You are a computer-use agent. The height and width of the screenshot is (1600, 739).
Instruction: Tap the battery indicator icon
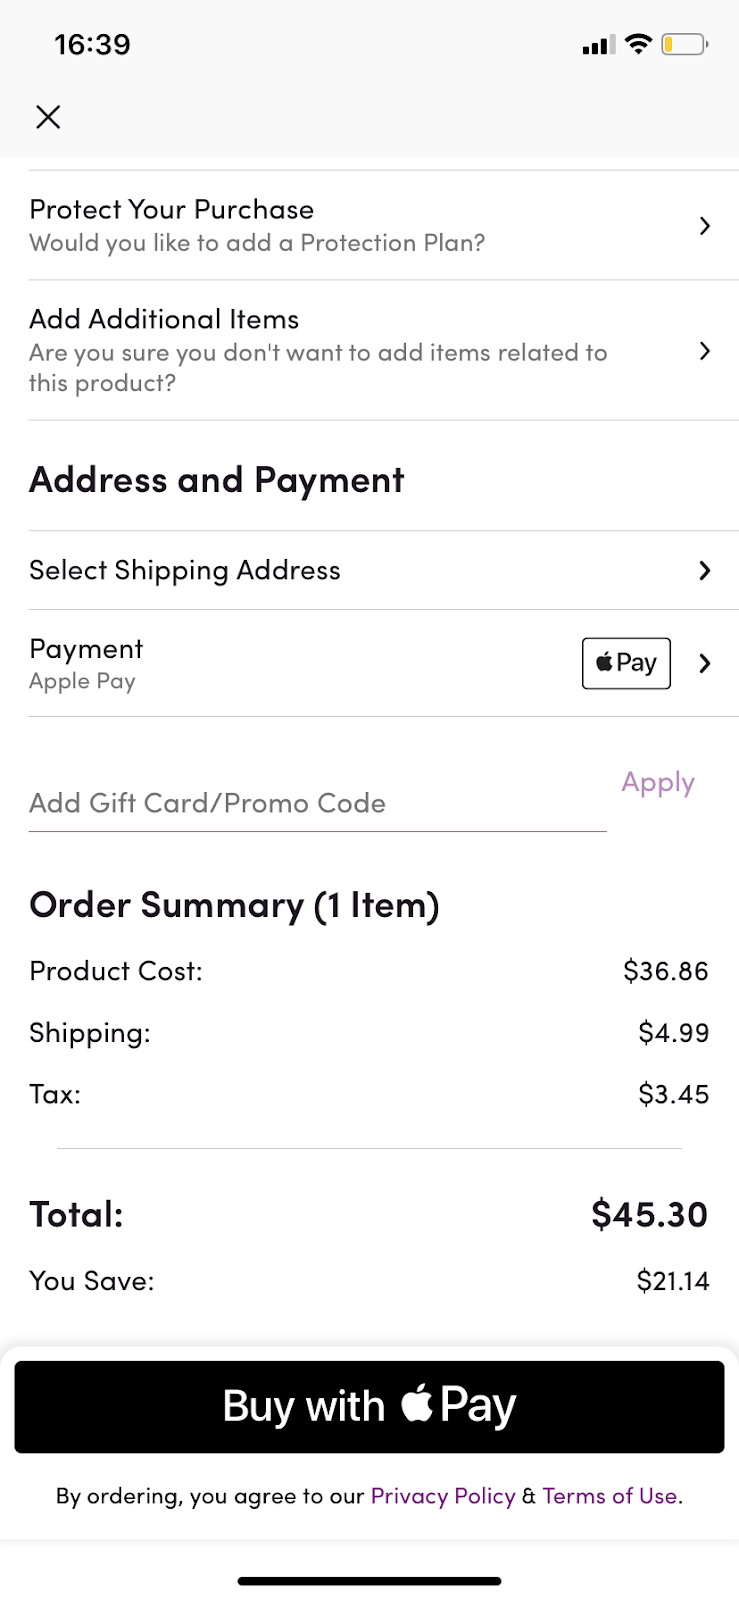click(x=685, y=44)
